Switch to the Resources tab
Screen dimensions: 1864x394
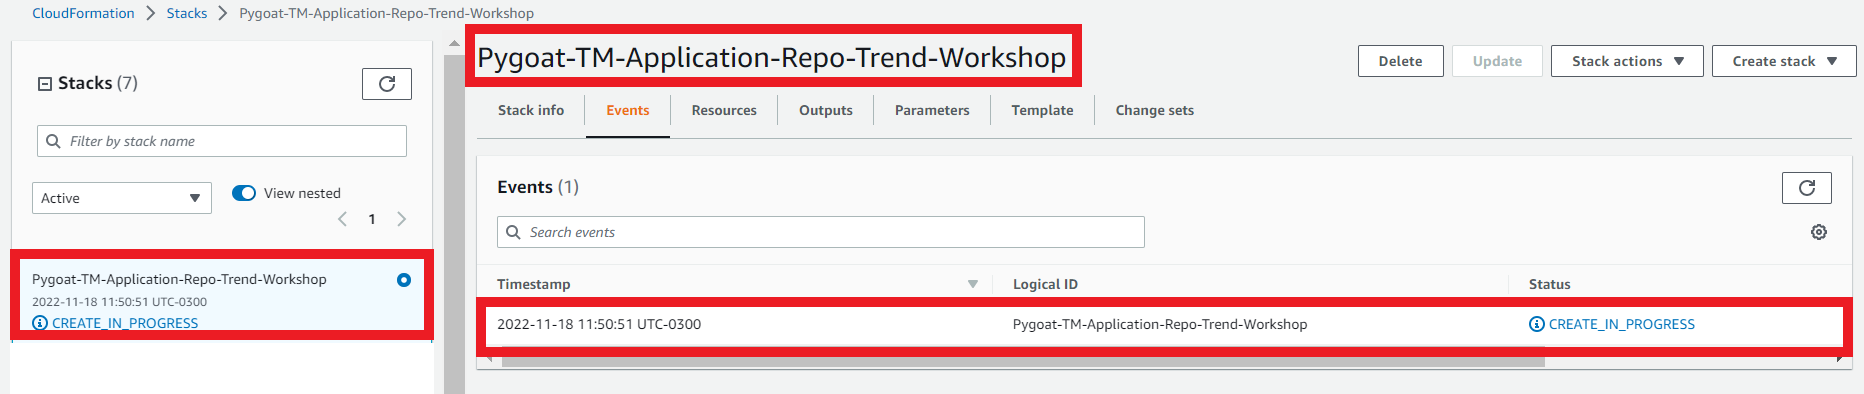click(x=724, y=110)
